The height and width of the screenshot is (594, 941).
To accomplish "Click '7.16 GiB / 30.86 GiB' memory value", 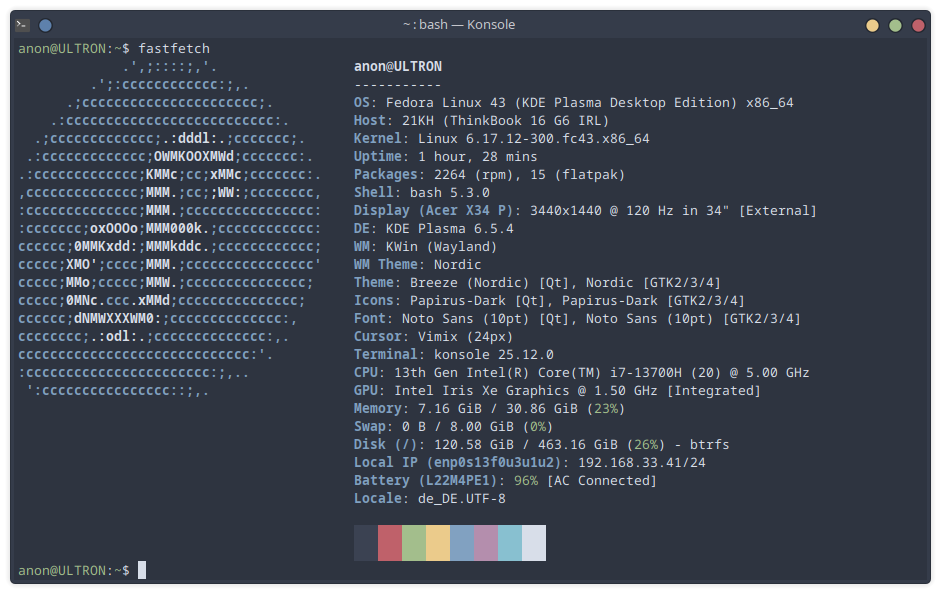I will (498, 409).
